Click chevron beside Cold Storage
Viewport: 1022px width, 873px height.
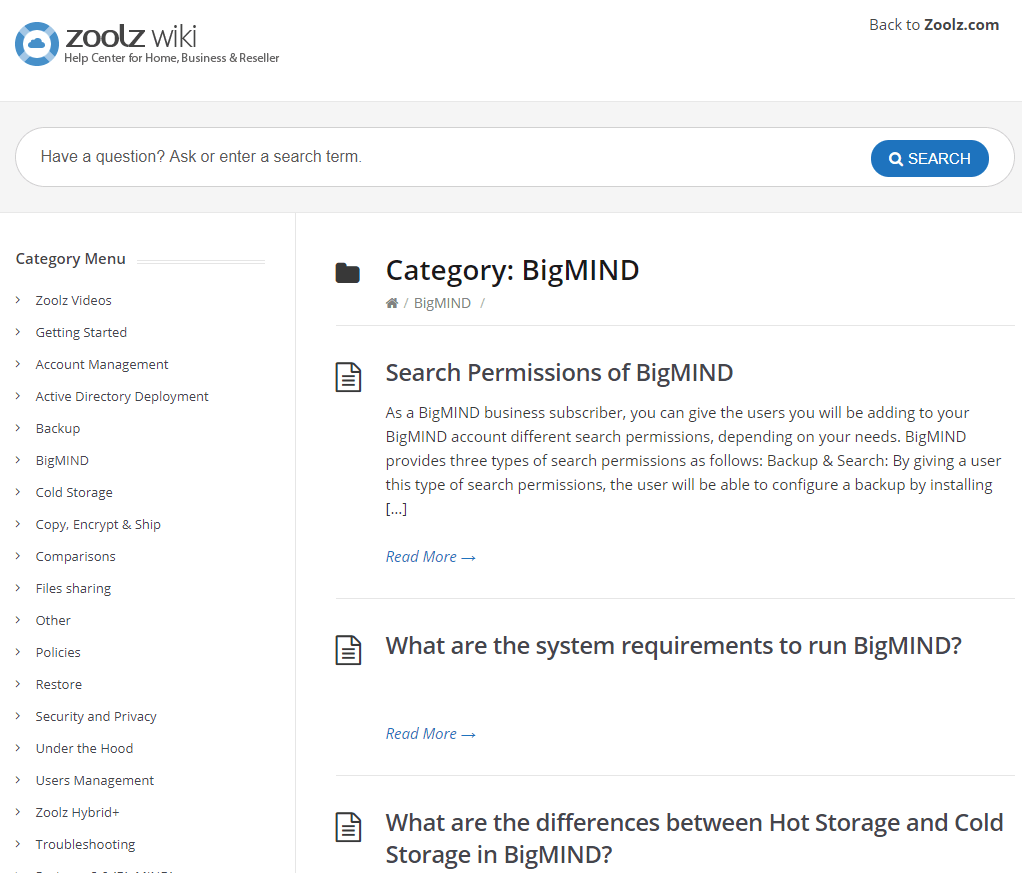point(18,492)
